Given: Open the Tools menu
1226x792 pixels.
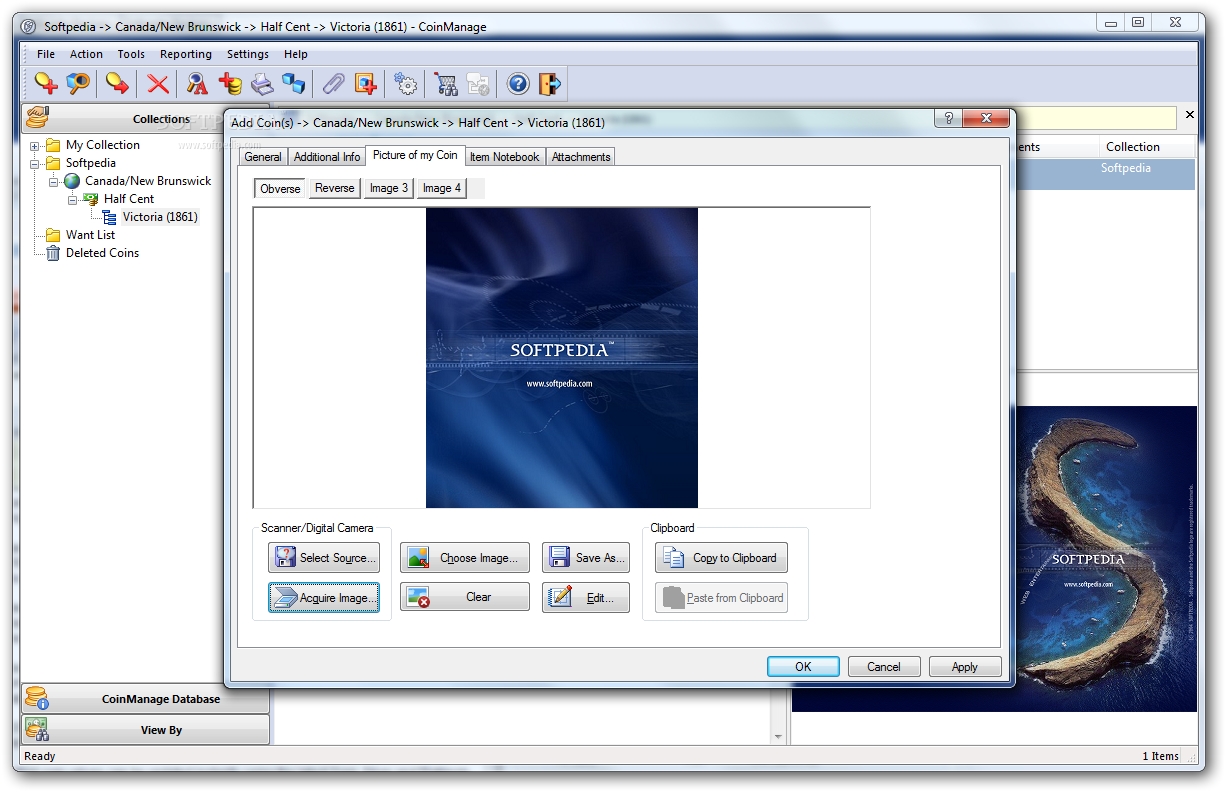Looking at the screenshot, I should point(131,54).
